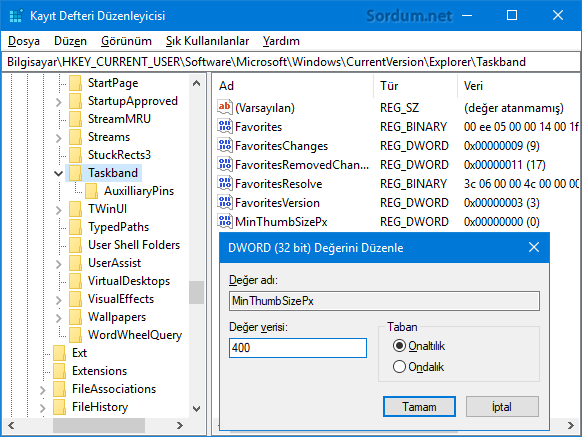Click the tree panel scroll left arrow
The height and width of the screenshot is (437, 582).
[11, 425]
